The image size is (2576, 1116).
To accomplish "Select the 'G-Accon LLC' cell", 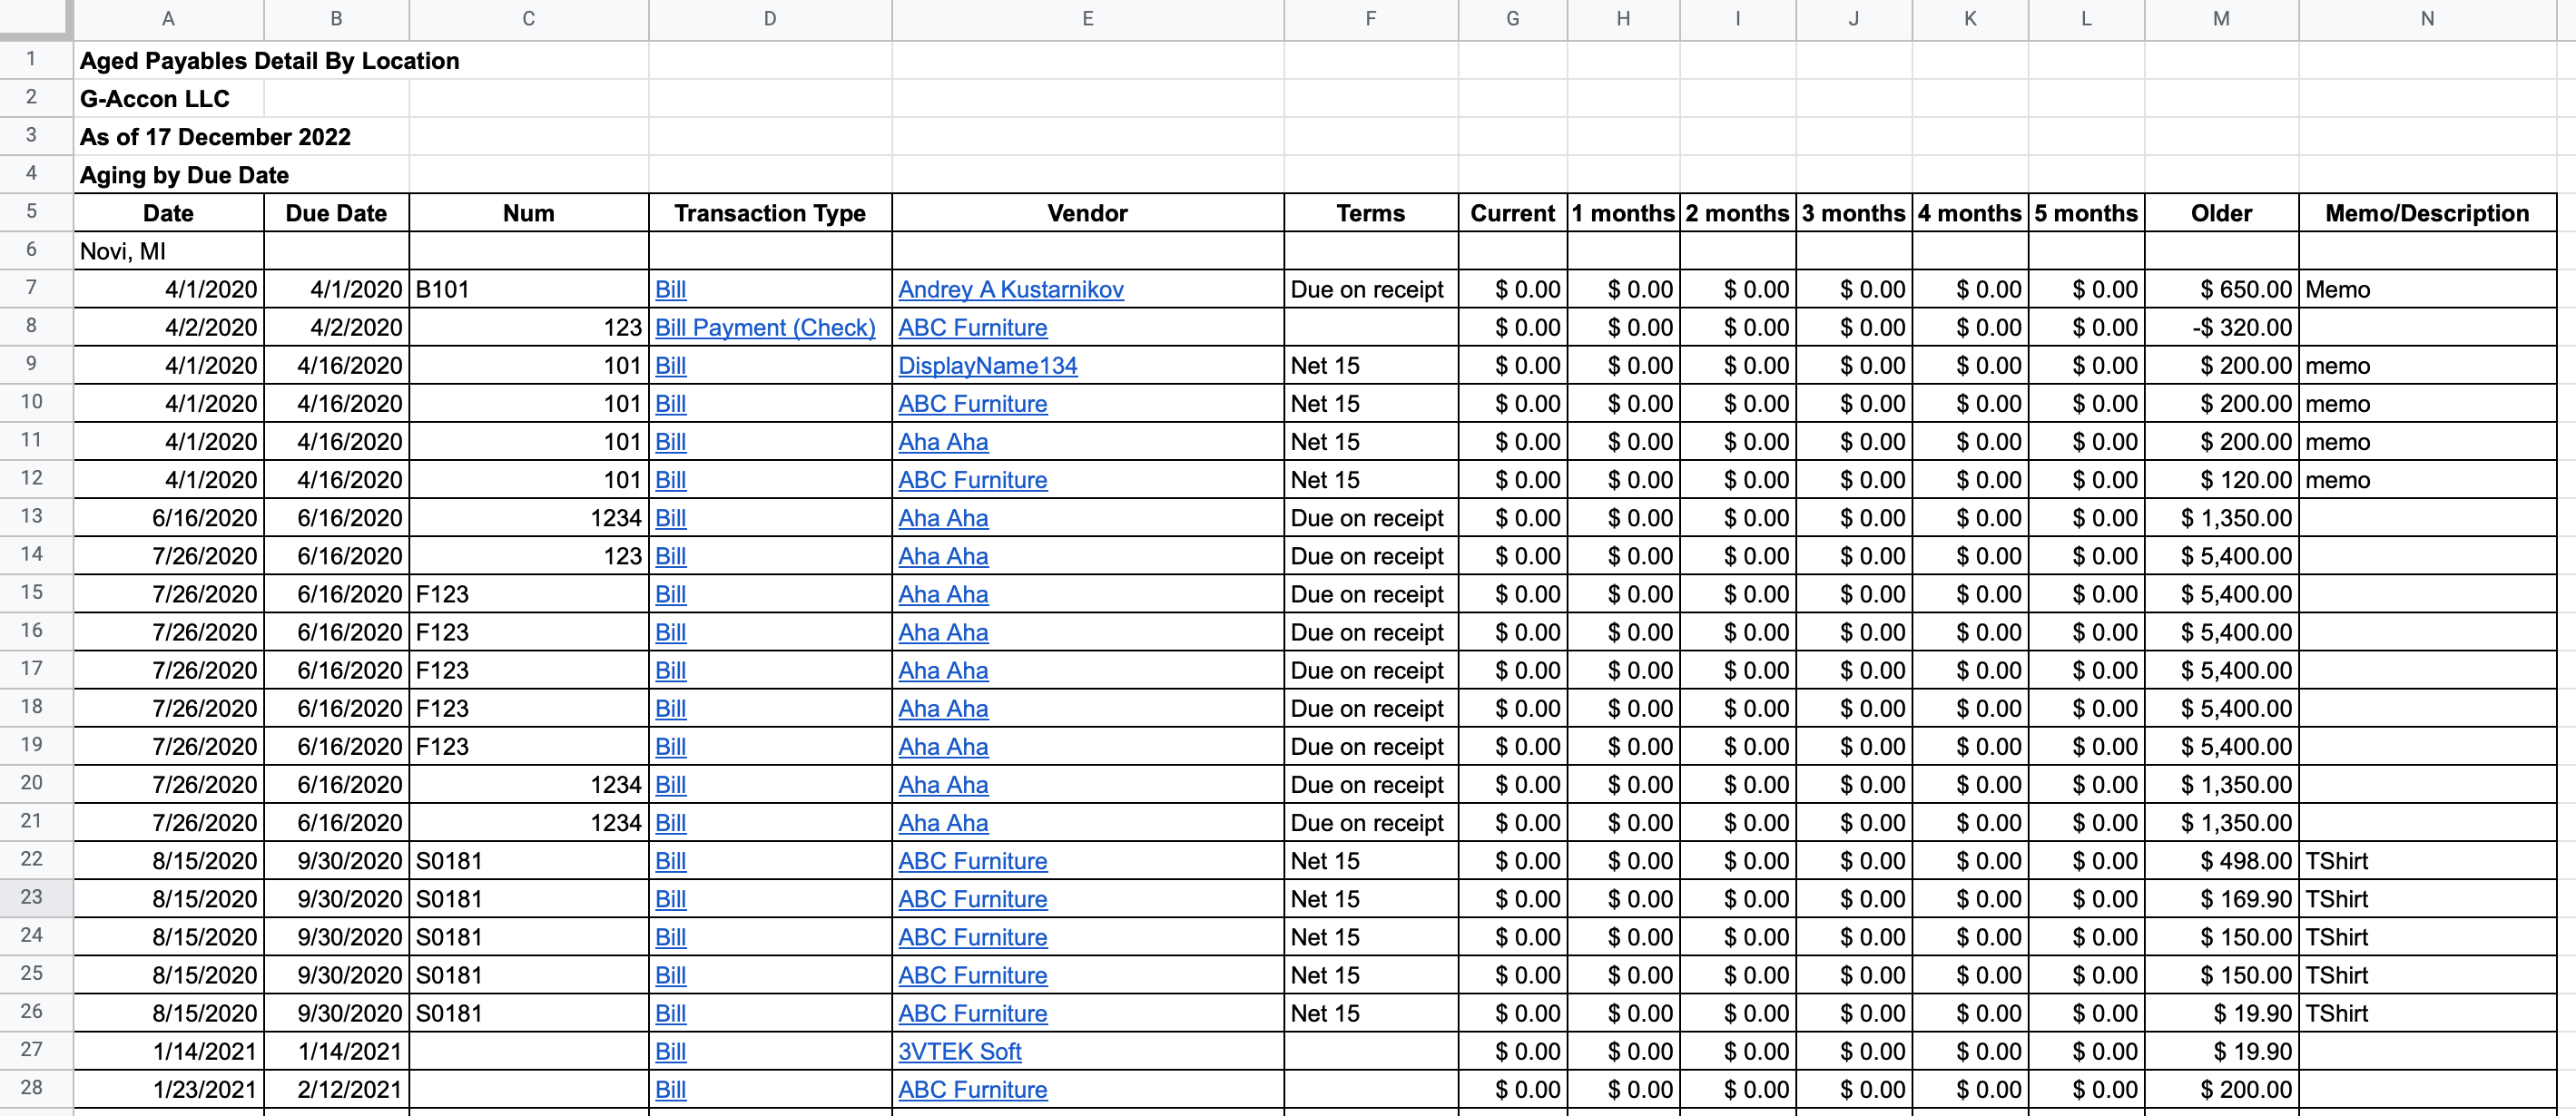I will tap(168, 98).
